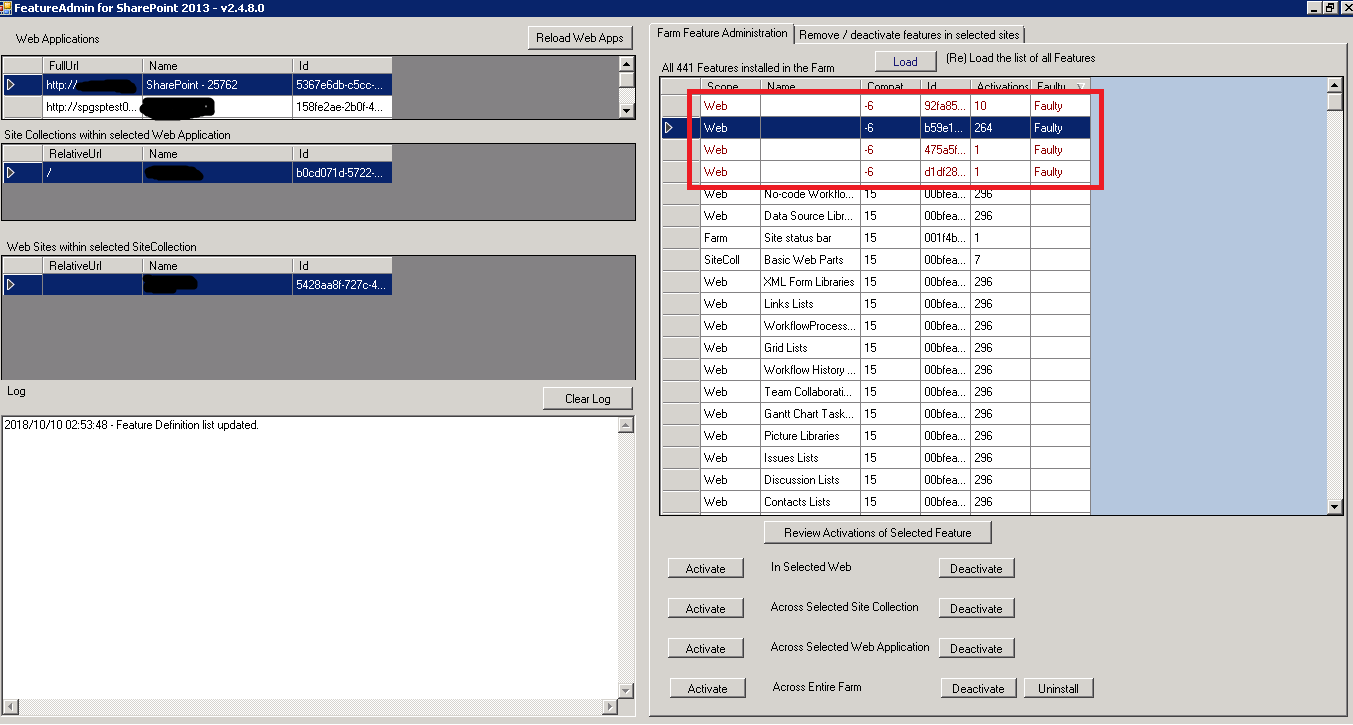Click left arrow of Log horizontal scrollbar
This screenshot has height=725, width=1353.
[9, 707]
